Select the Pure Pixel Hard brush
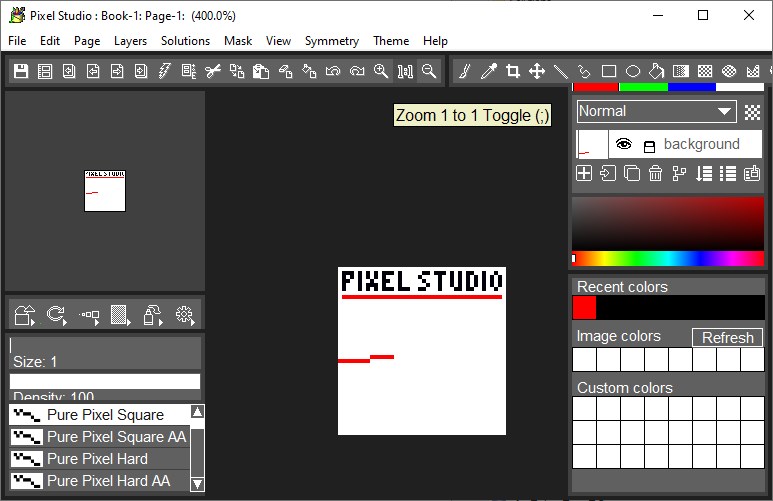The height and width of the screenshot is (501, 773). pos(99,459)
